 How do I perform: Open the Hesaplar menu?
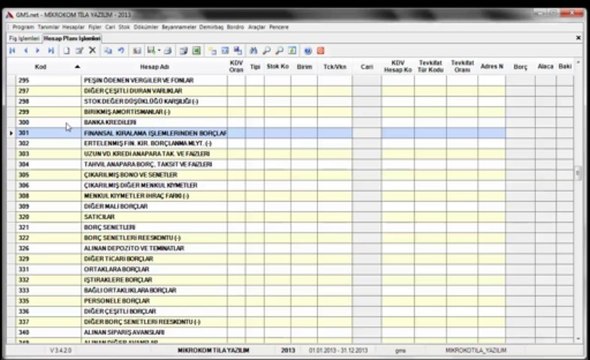click(x=73, y=27)
